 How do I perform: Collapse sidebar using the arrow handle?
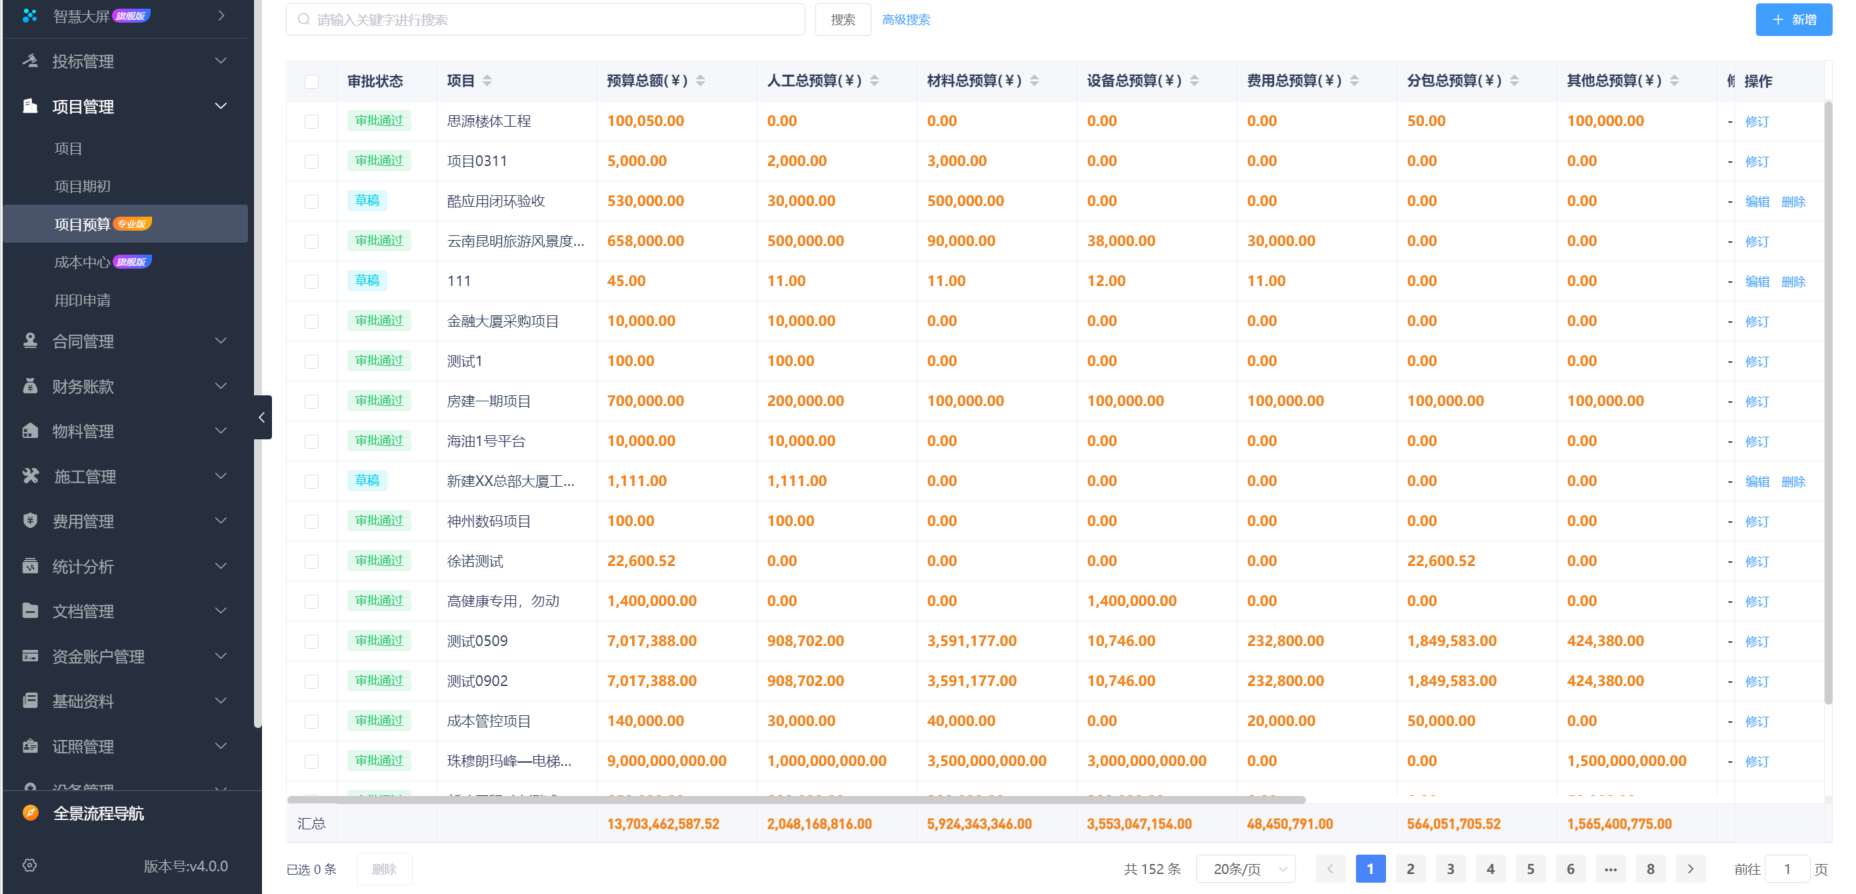coord(262,417)
